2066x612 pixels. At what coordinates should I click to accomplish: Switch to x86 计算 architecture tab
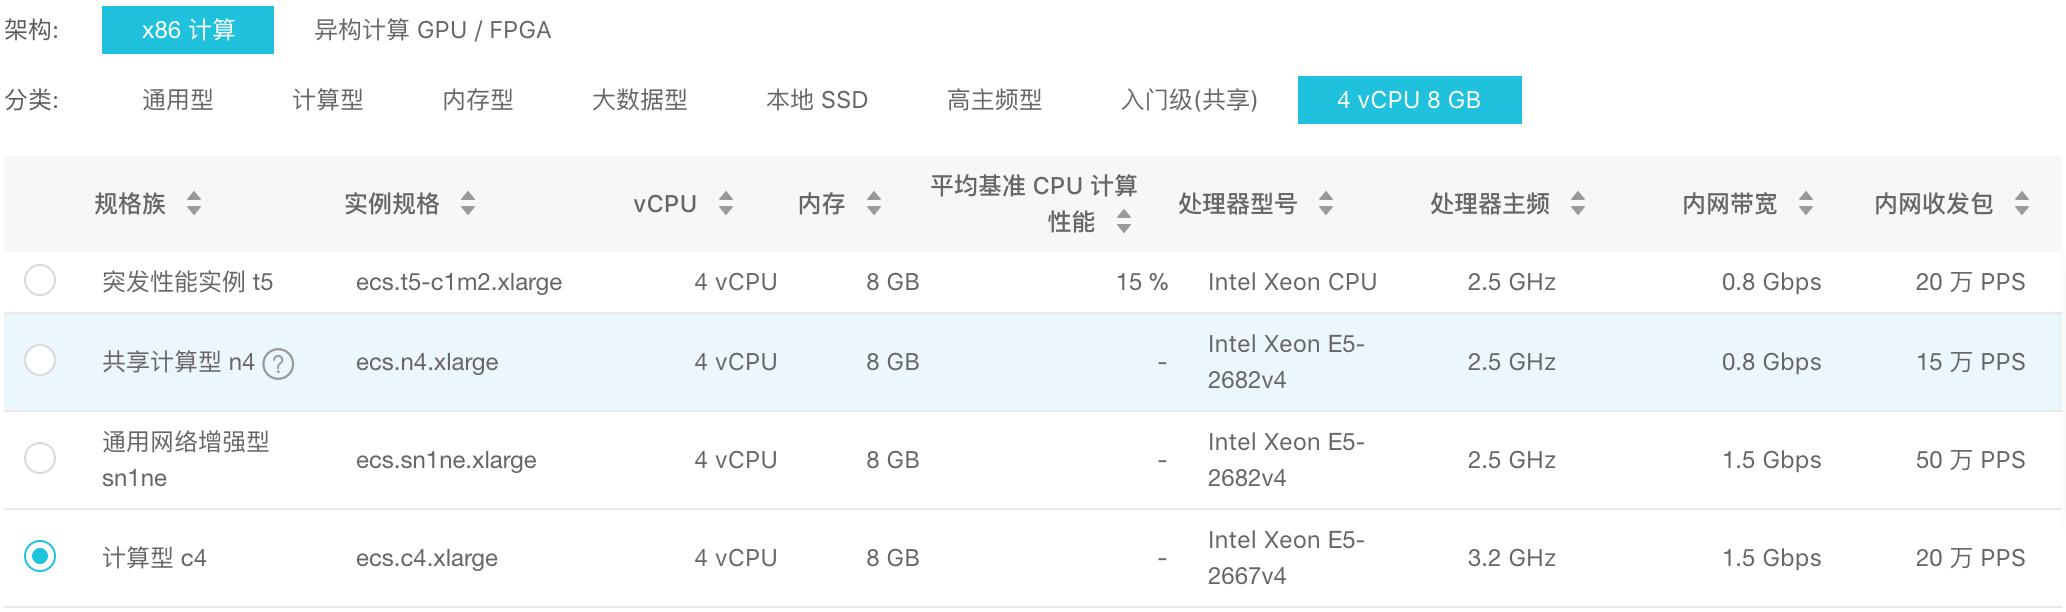click(188, 30)
